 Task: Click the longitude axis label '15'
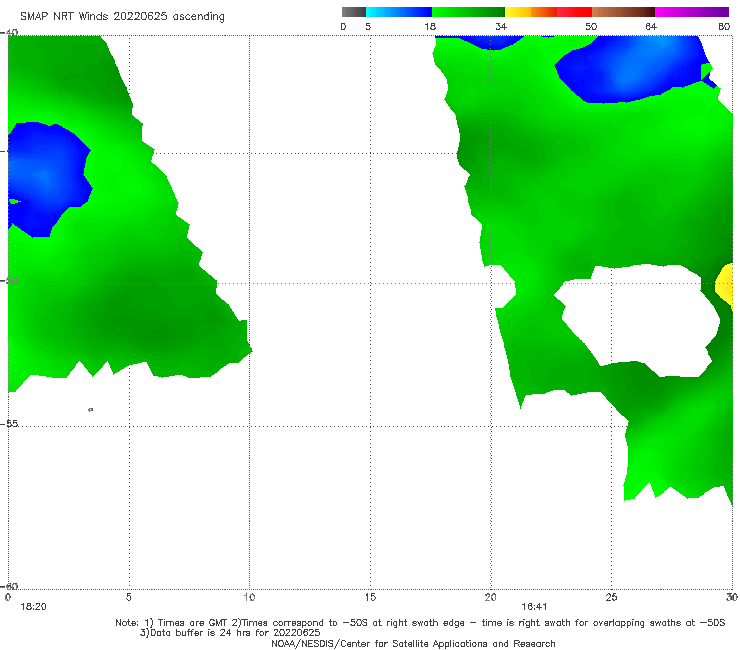[x=370, y=597]
